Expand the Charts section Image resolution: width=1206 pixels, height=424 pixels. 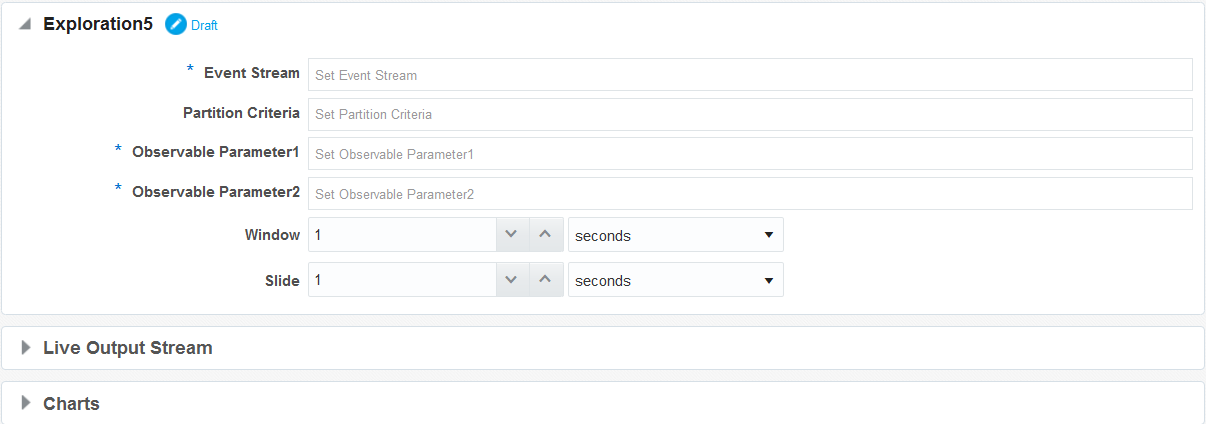tap(26, 404)
